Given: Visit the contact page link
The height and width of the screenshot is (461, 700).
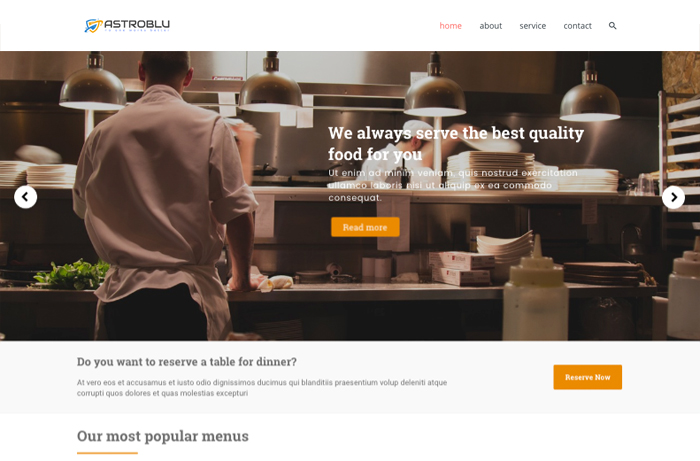Looking at the screenshot, I should [577, 26].
